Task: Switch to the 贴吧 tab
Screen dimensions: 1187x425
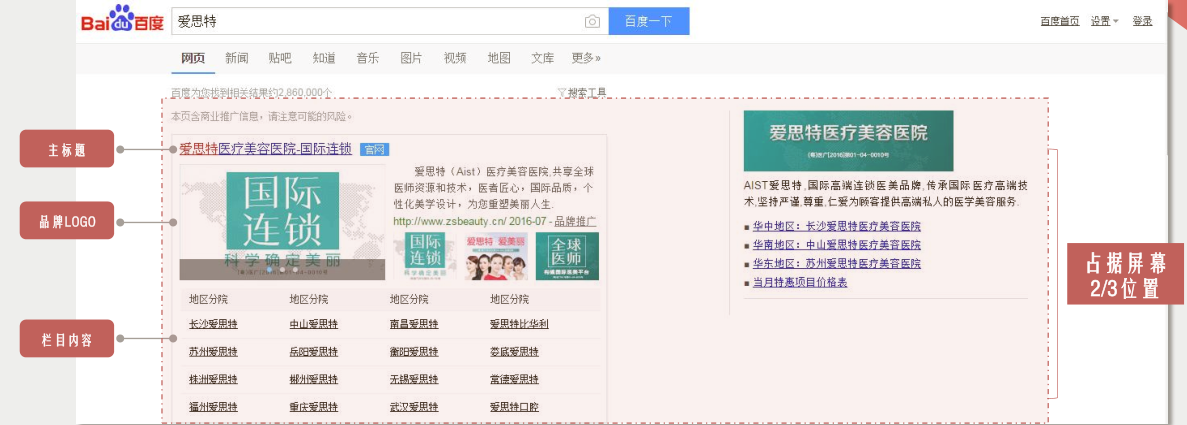Action: 280,58
